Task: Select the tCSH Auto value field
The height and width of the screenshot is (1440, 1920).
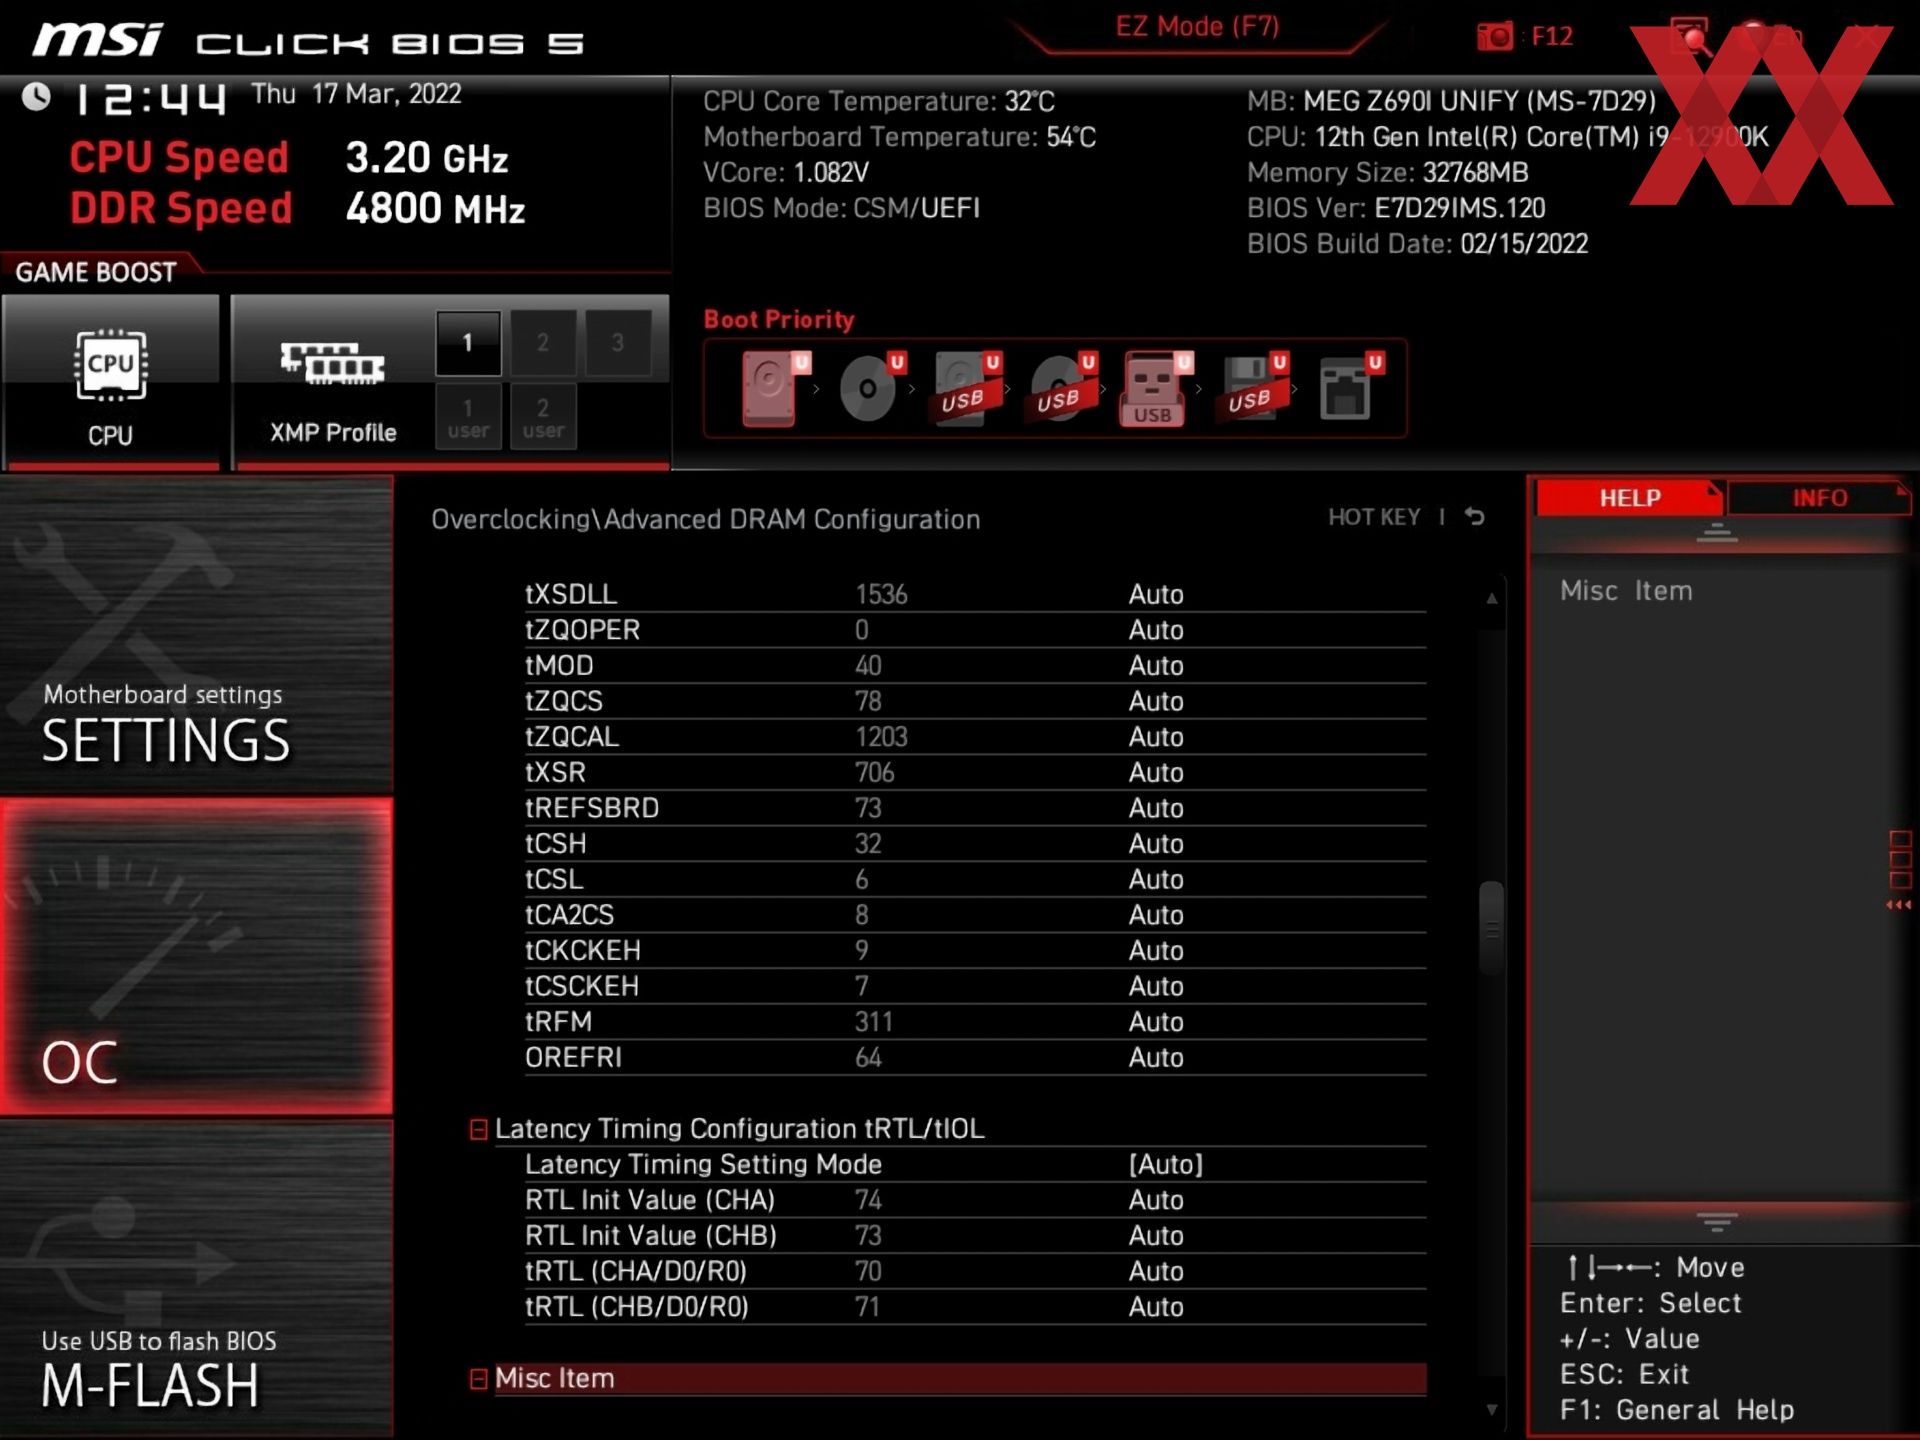Action: [1156, 844]
